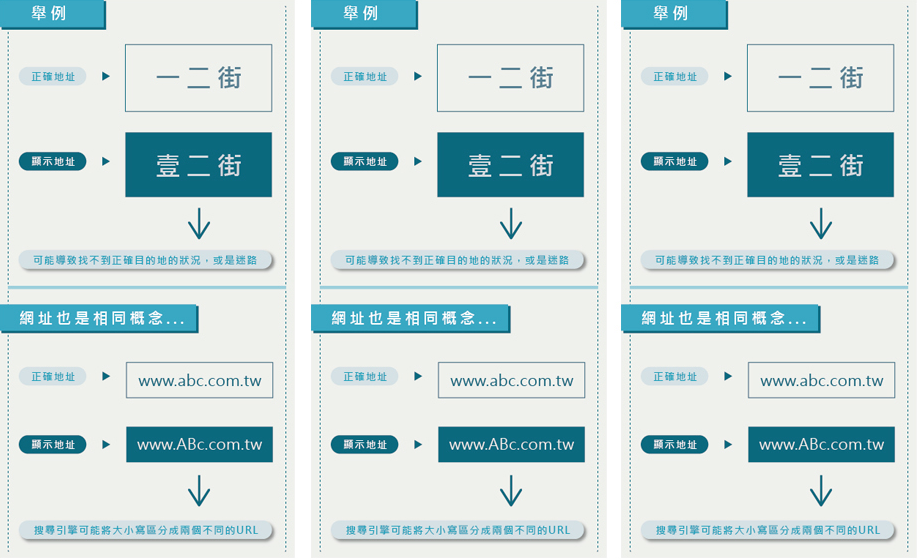Click the triangle arrow beside www.abc.com.tw in the right panel

pyautogui.click(x=728, y=377)
